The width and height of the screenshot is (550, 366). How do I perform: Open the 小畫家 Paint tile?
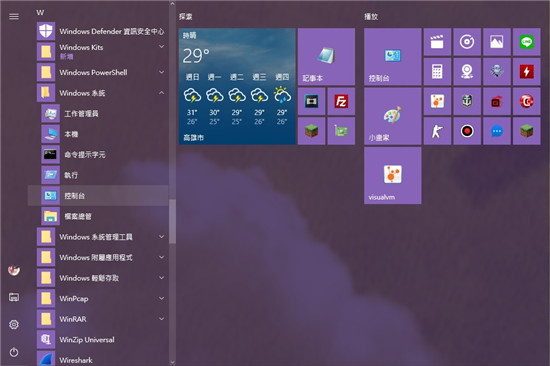[393, 116]
